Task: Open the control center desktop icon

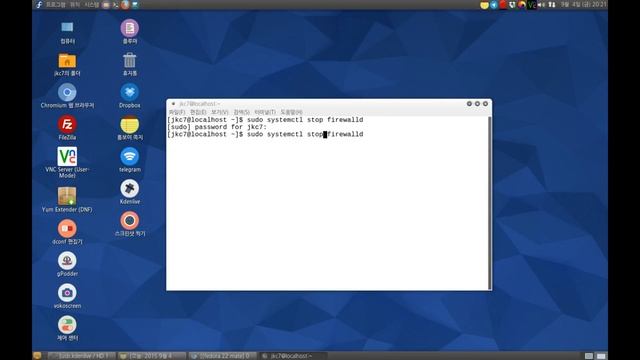Action: coord(67,325)
